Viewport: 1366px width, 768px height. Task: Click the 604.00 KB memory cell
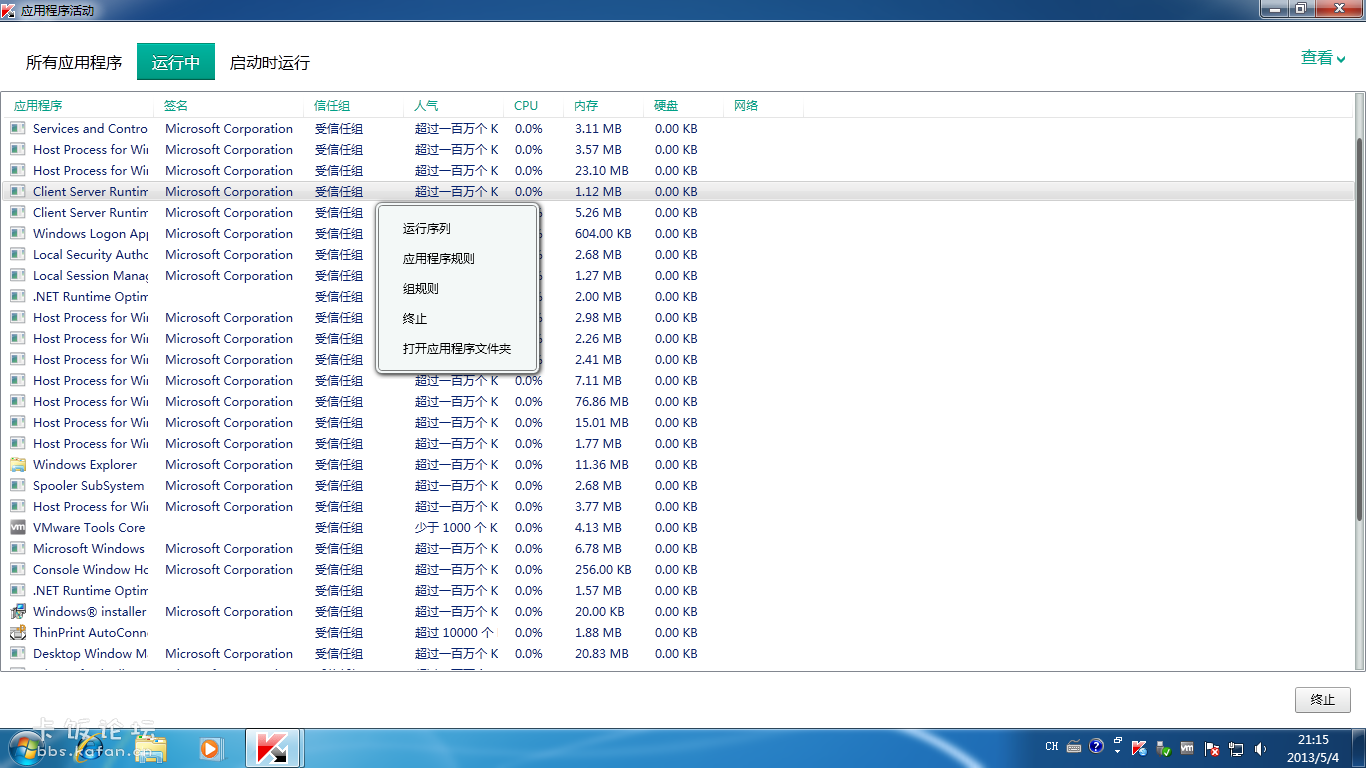[603, 233]
